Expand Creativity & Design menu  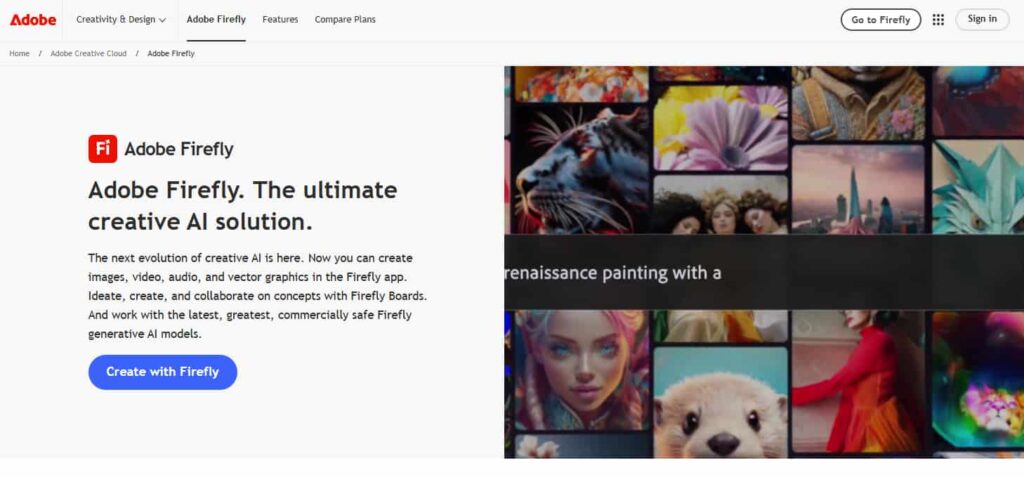click(121, 20)
